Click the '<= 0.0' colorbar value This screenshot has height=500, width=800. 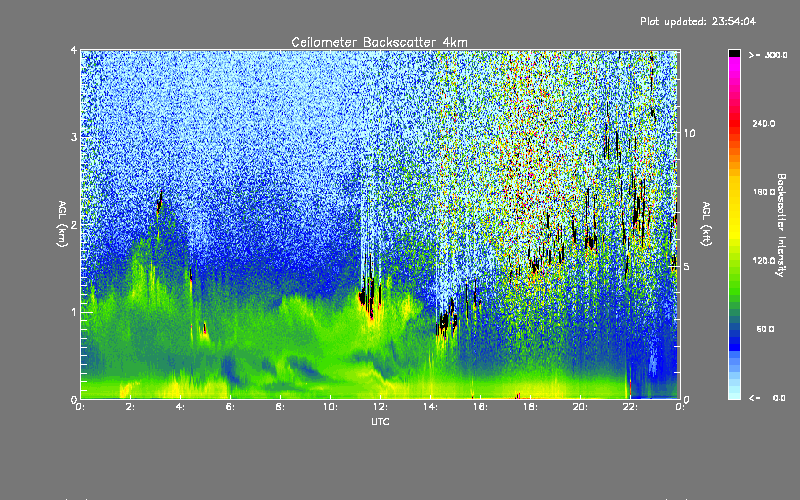click(x=767, y=398)
